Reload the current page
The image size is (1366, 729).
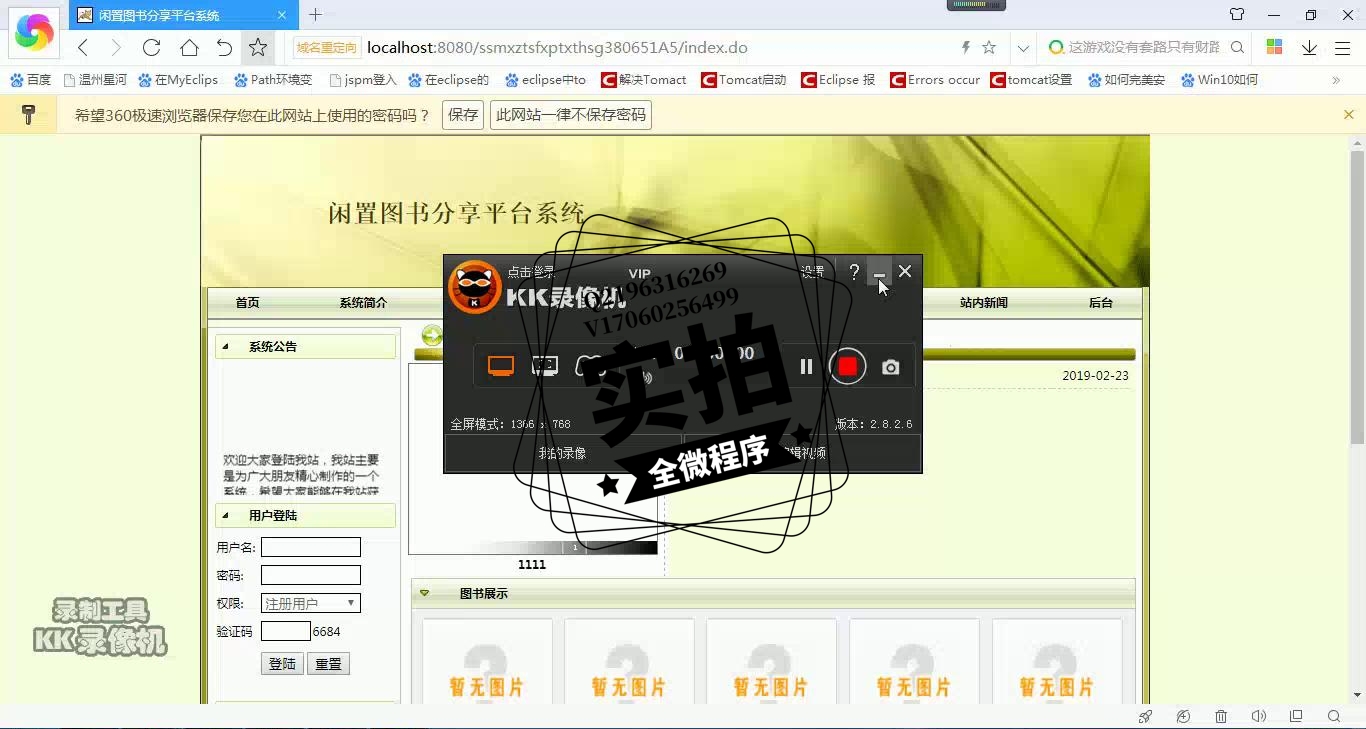click(152, 47)
